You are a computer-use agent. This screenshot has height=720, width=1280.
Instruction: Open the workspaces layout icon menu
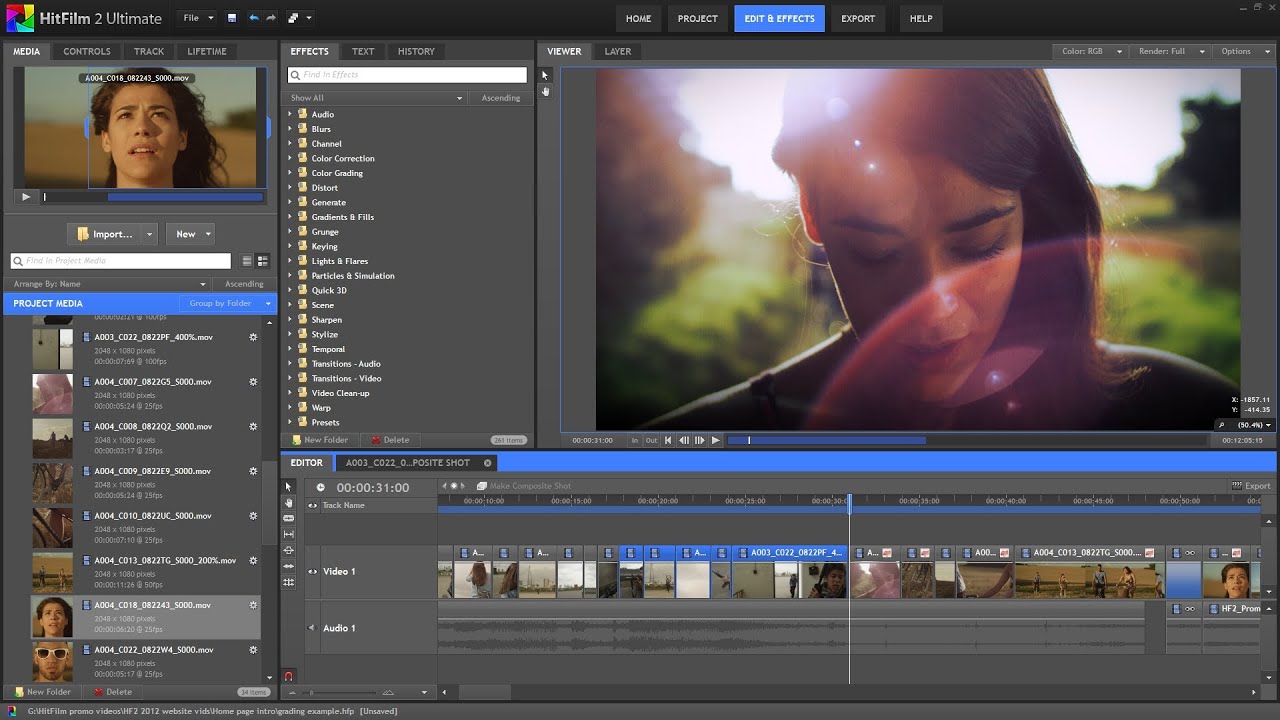[x=300, y=18]
